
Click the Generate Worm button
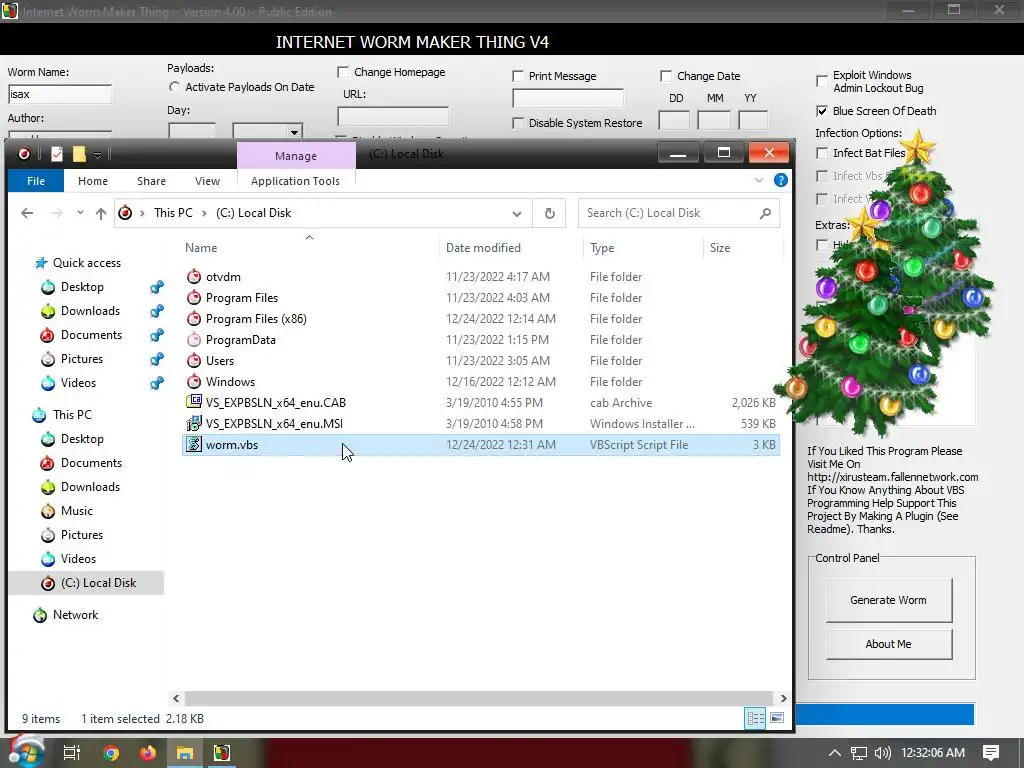(x=888, y=600)
